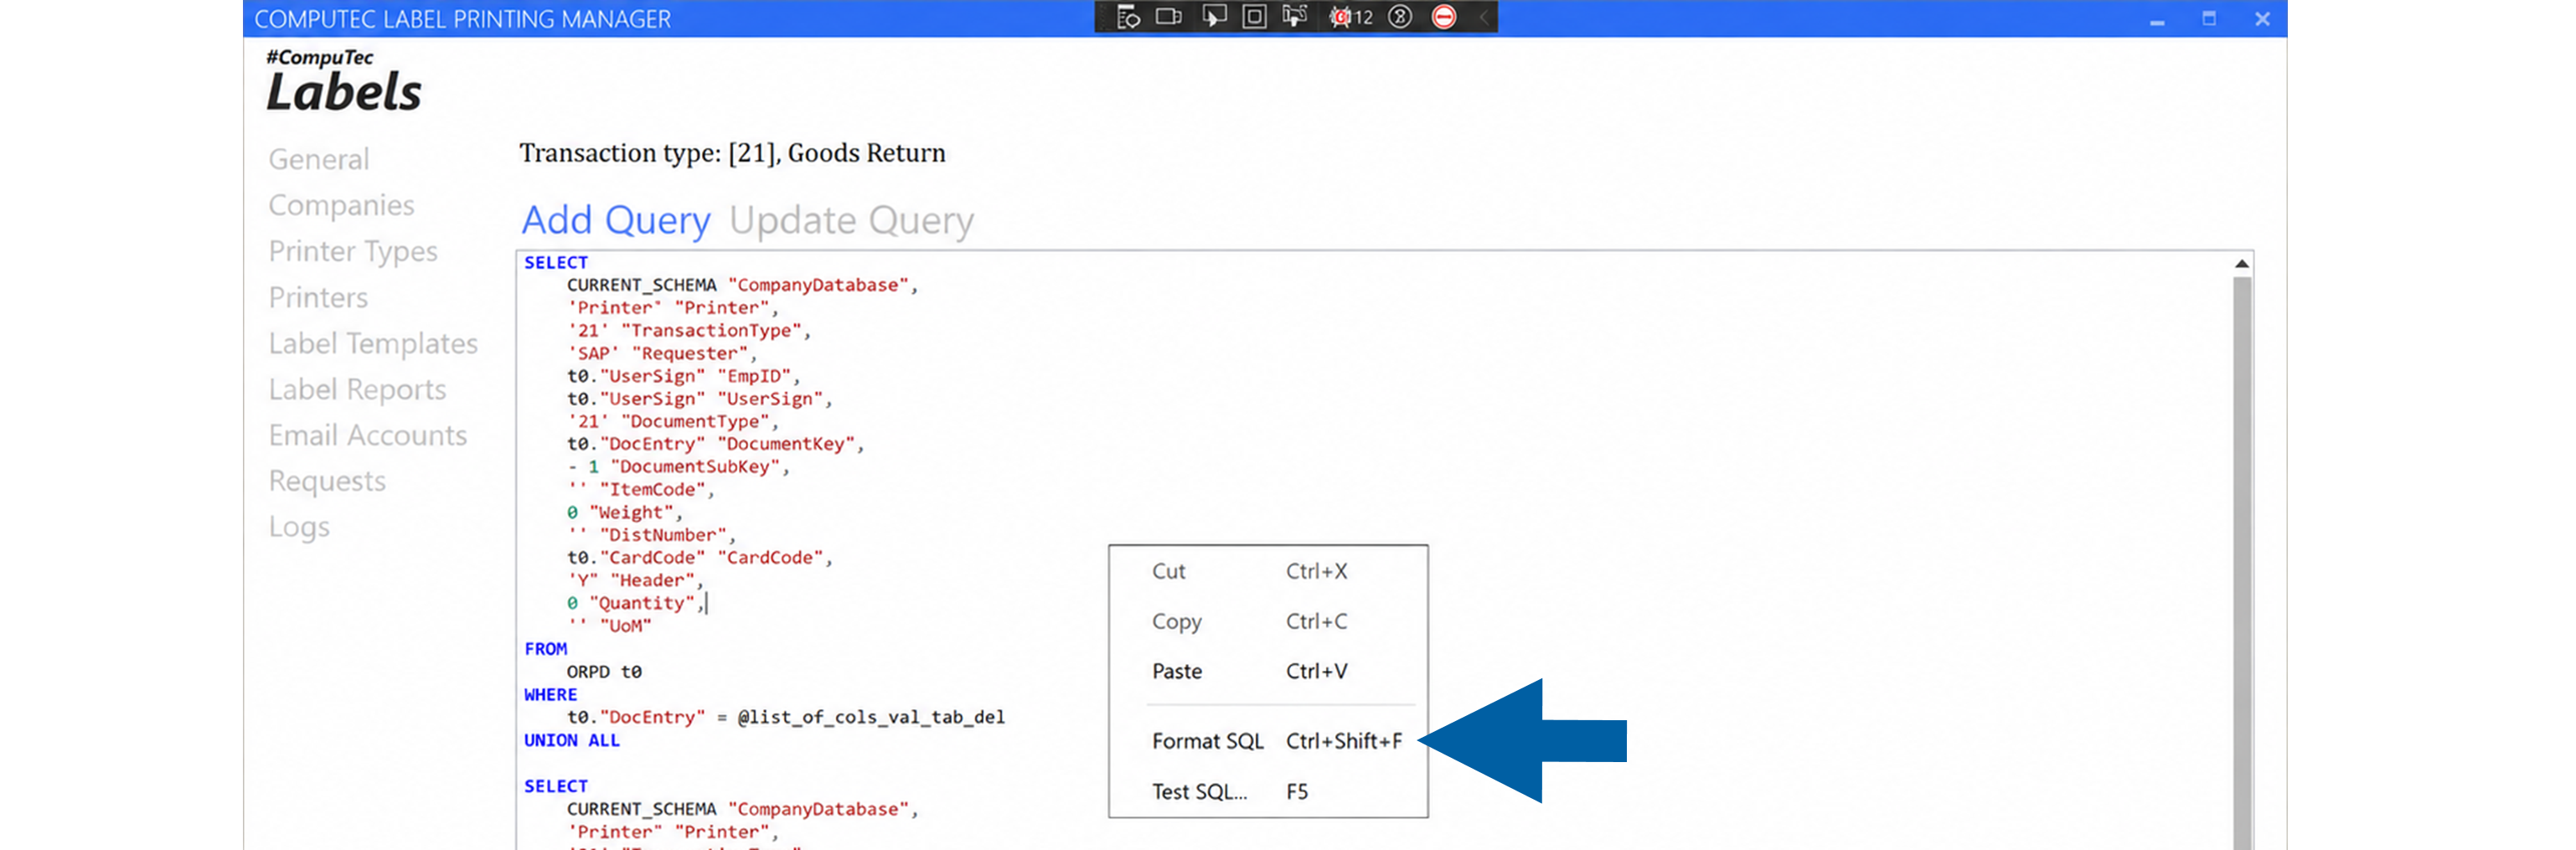The height and width of the screenshot is (850, 2576).
Task: Place cursor on the "Quantity" line
Action: click(636, 603)
